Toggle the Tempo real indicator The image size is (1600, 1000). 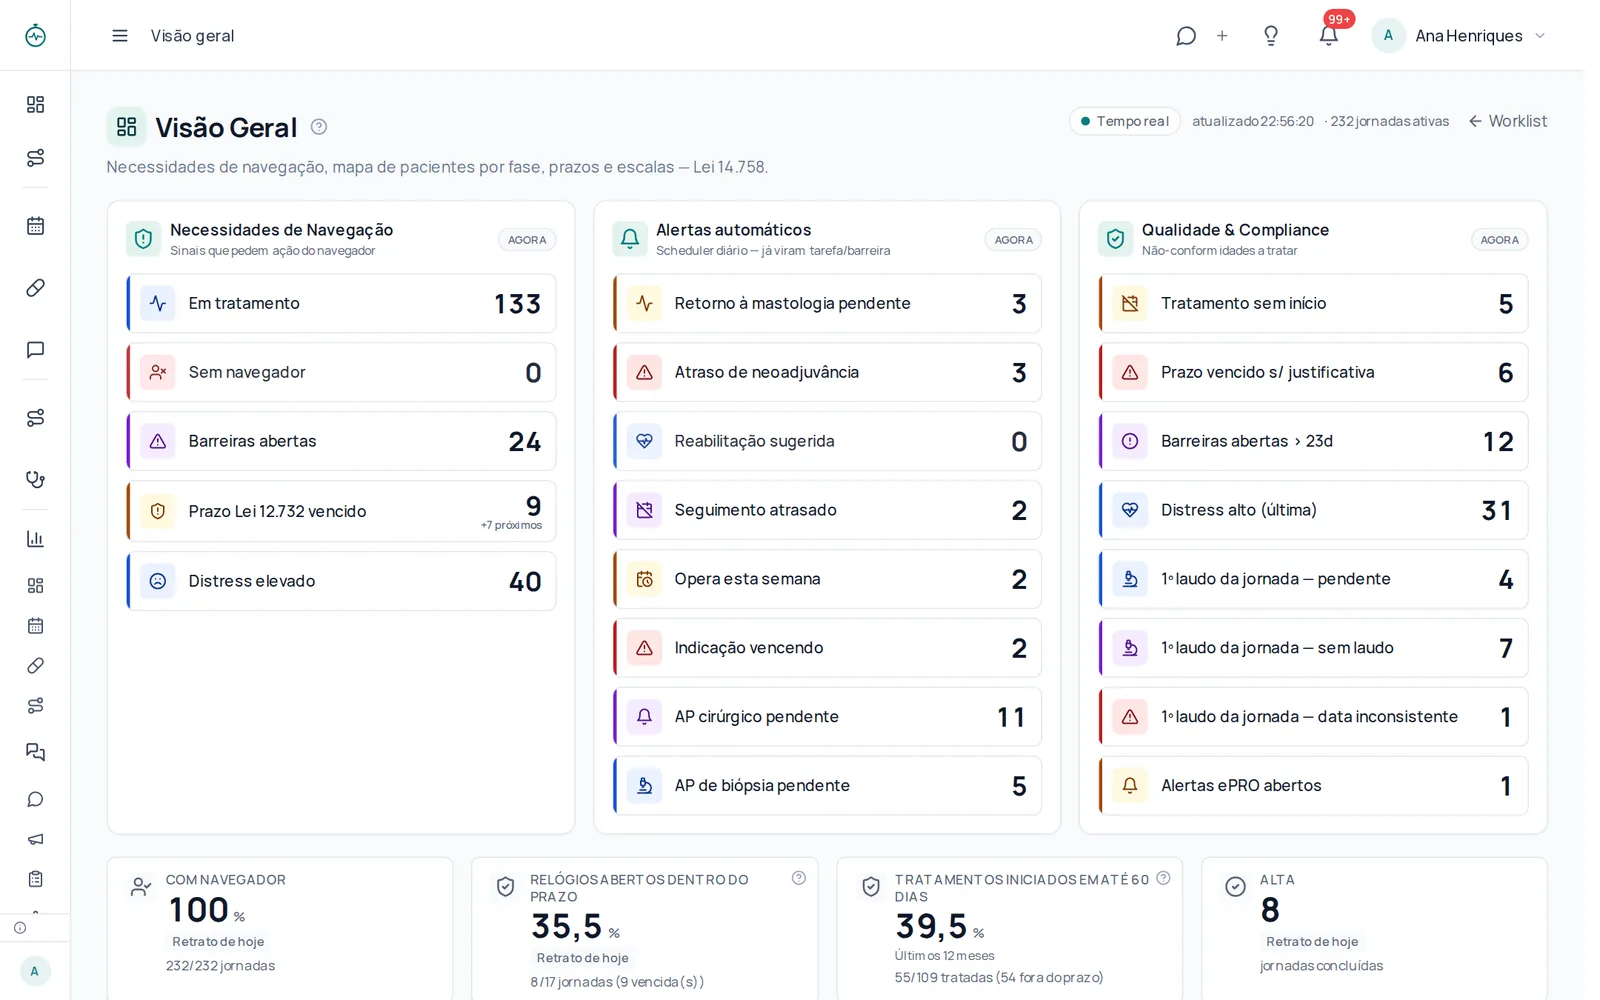[1125, 121]
